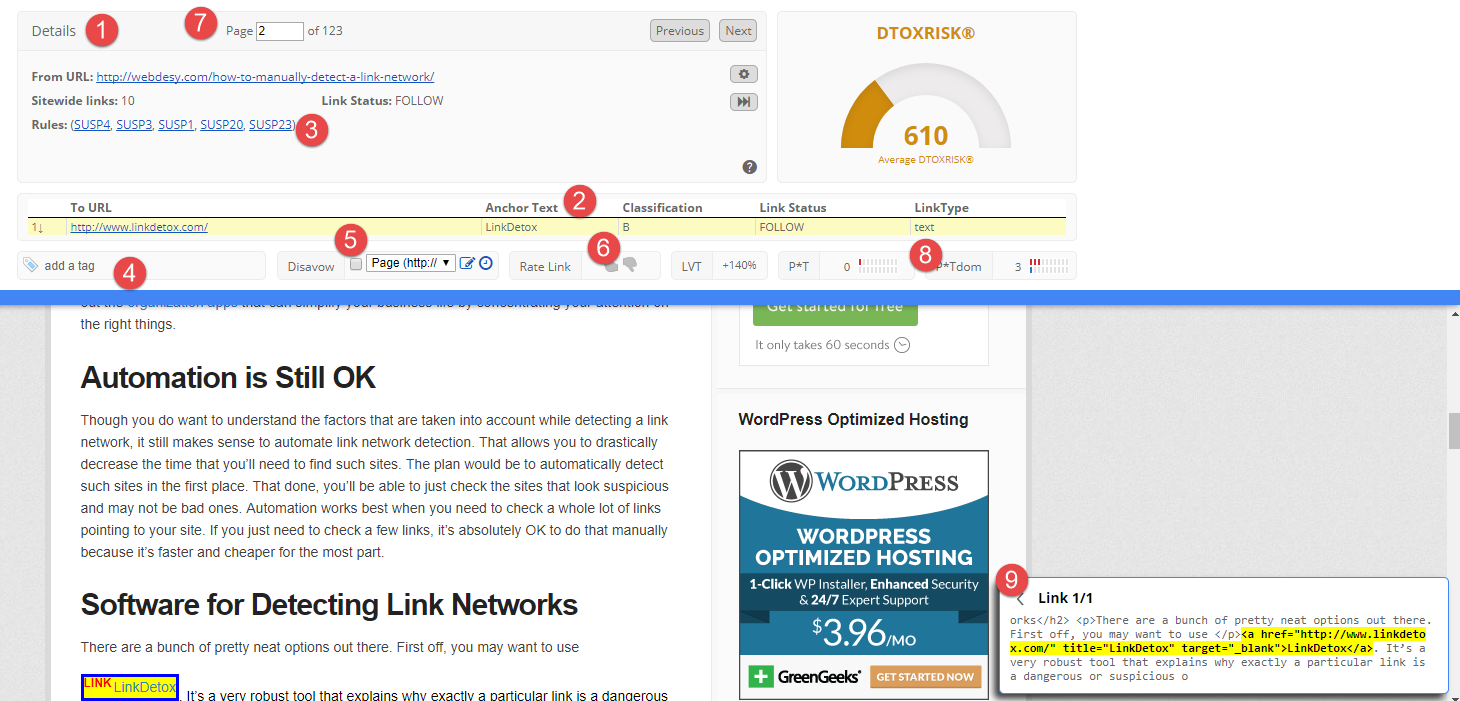The image size is (1460, 701).
Task: Click the LinkDetox anchor text cell
Action: coord(511,227)
